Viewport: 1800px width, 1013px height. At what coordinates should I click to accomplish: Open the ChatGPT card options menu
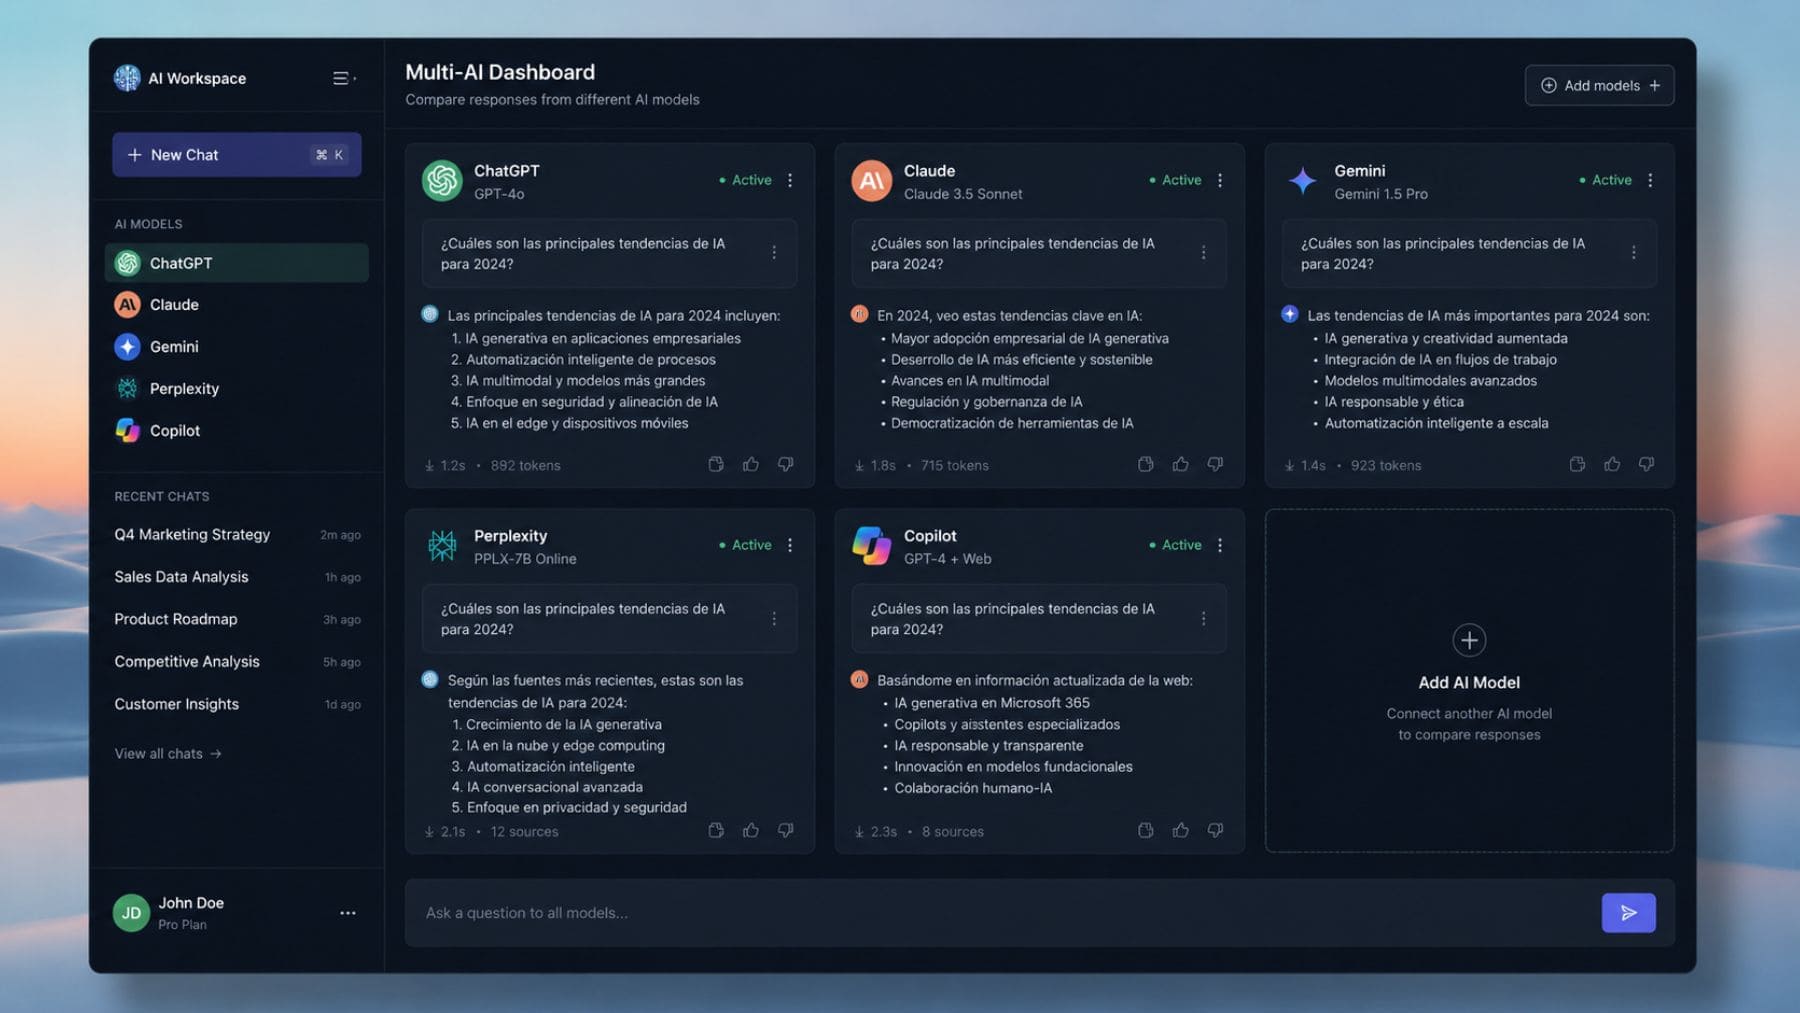tap(790, 180)
